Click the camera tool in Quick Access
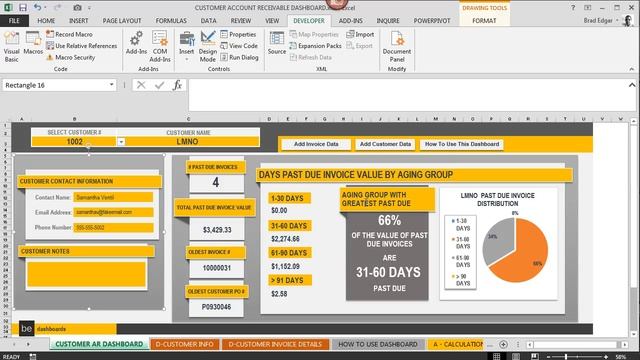 (x=77, y=7)
